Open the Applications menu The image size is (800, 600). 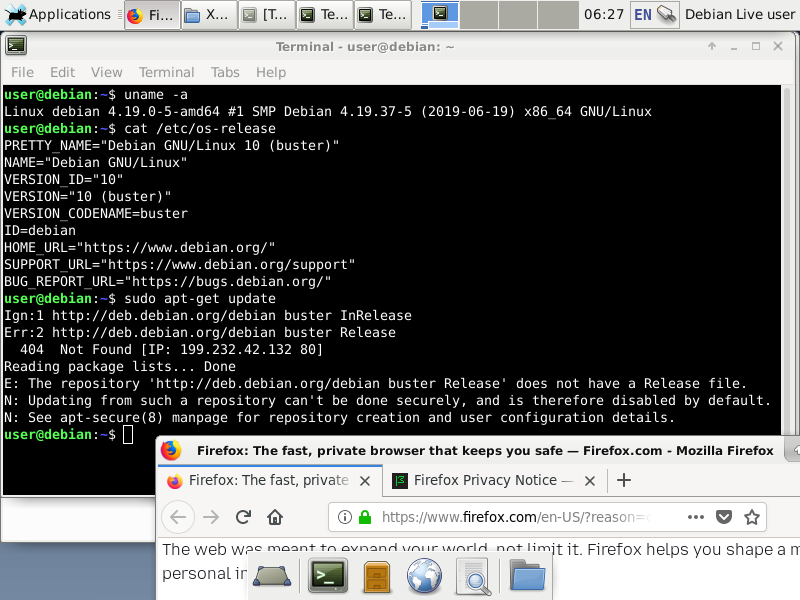point(58,15)
